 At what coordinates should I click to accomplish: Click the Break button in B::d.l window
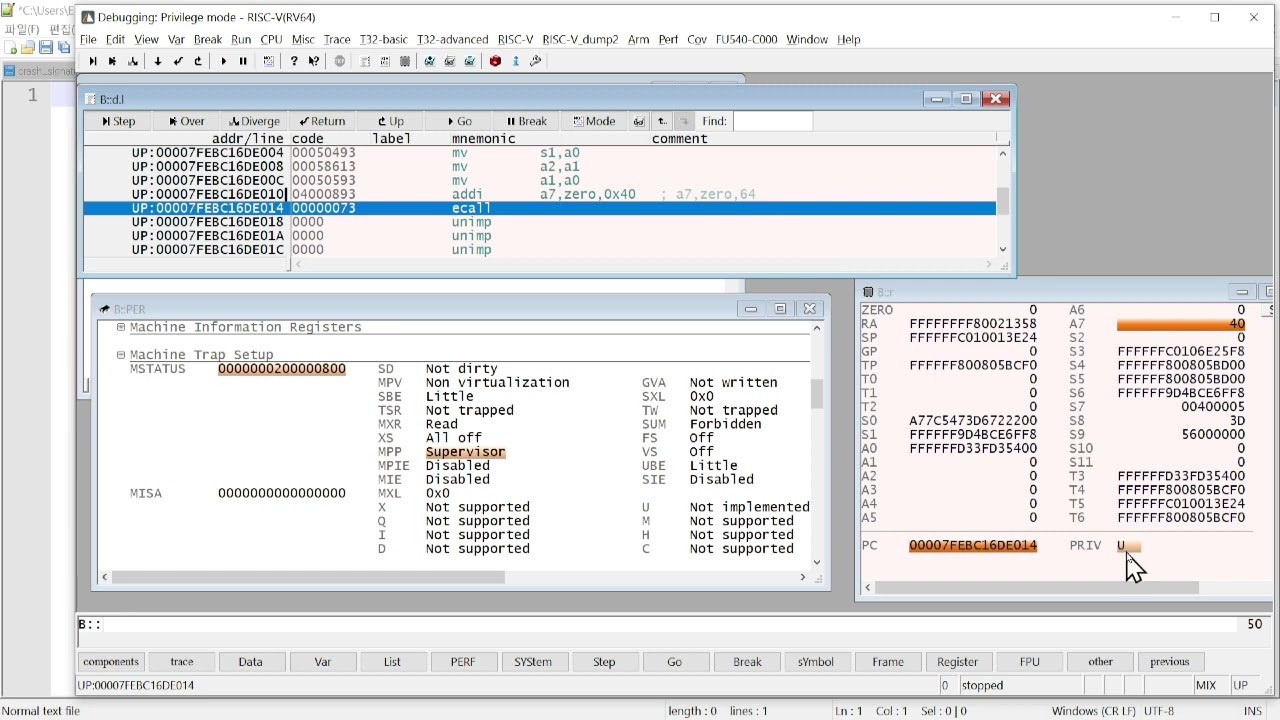(x=527, y=121)
